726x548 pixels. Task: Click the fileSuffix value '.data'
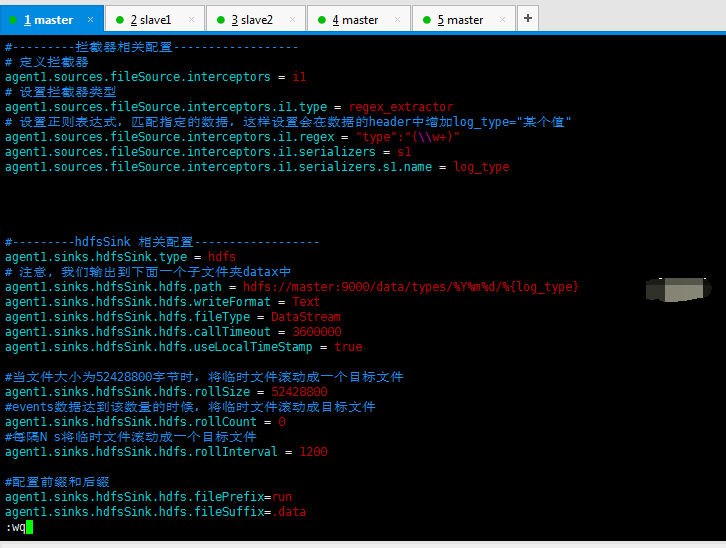click(288, 512)
